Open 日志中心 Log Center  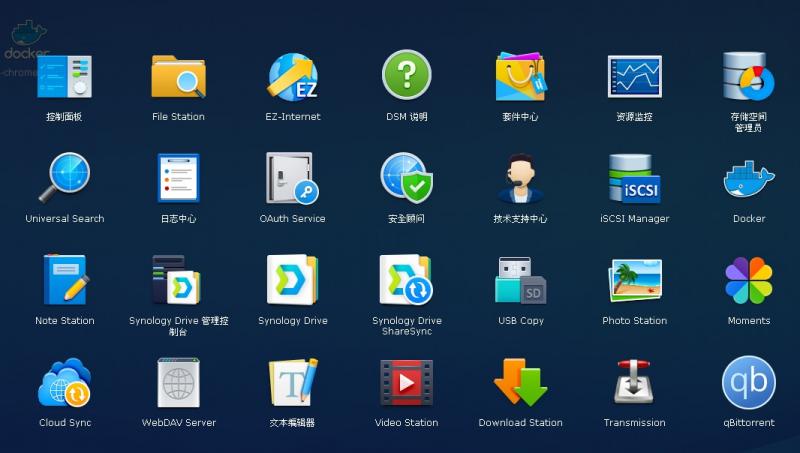[x=178, y=178]
